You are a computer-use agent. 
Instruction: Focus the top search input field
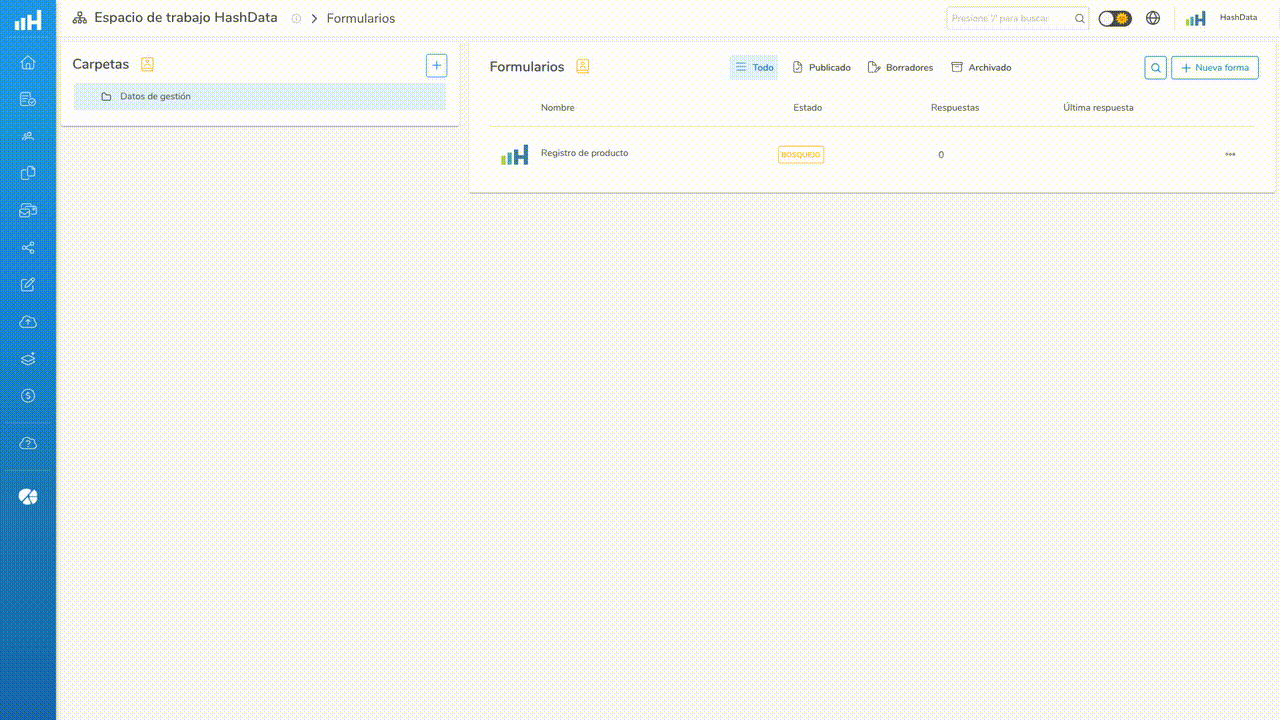[1010, 18]
